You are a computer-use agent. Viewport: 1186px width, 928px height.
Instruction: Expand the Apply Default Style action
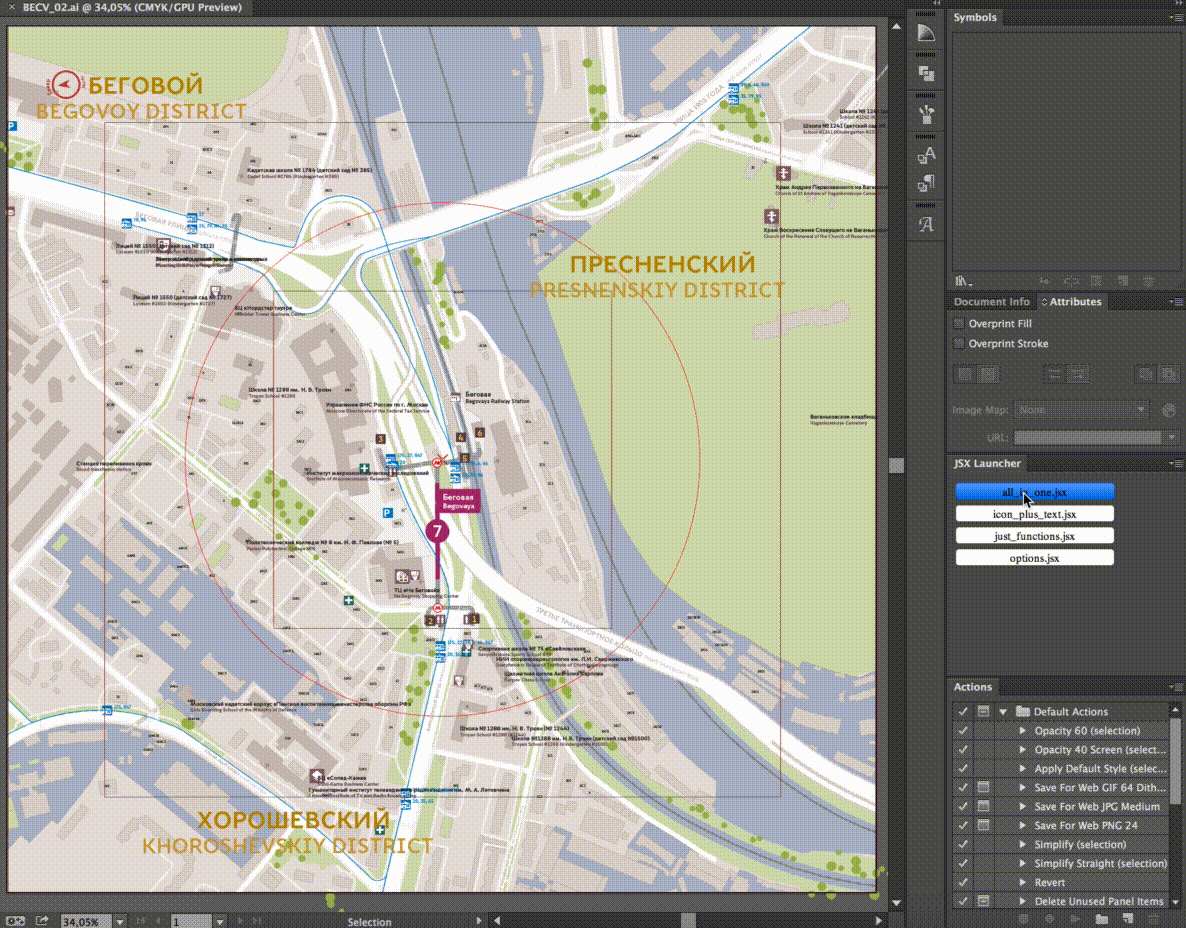(1023, 768)
